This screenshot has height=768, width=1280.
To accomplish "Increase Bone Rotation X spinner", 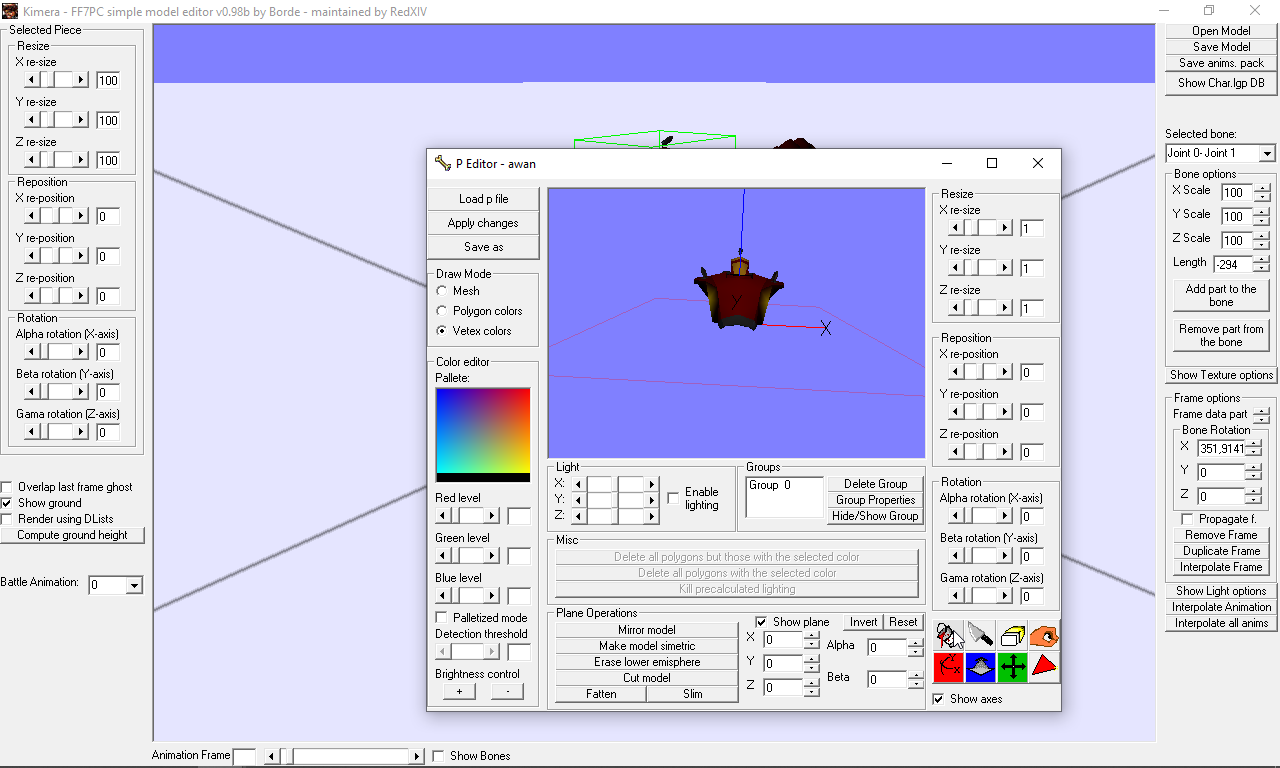I will point(1254,444).
